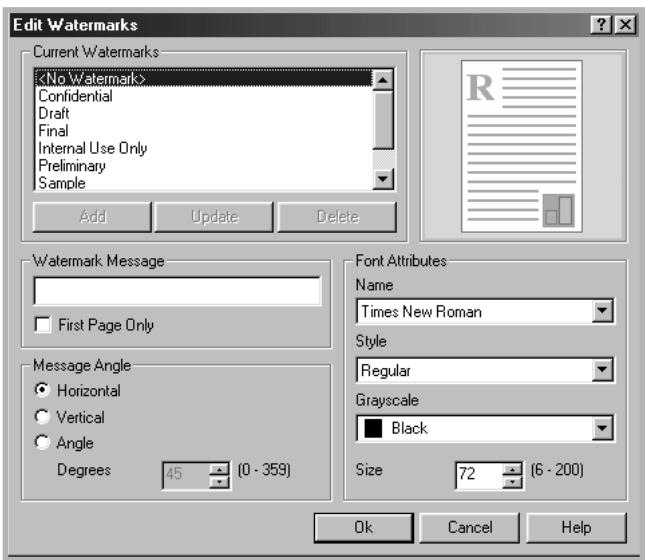Viewport: 645px width, 560px height.
Task: Select the Horizontal message angle
Action: pos(42,390)
